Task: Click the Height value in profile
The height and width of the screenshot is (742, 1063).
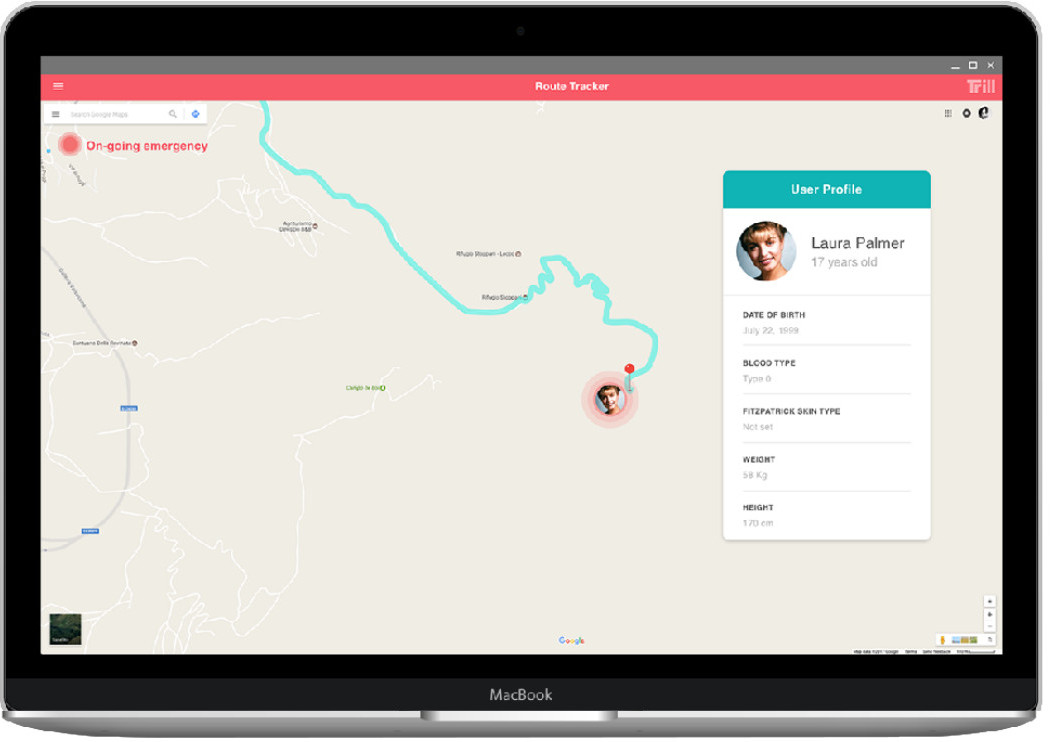Action: (x=757, y=523)
